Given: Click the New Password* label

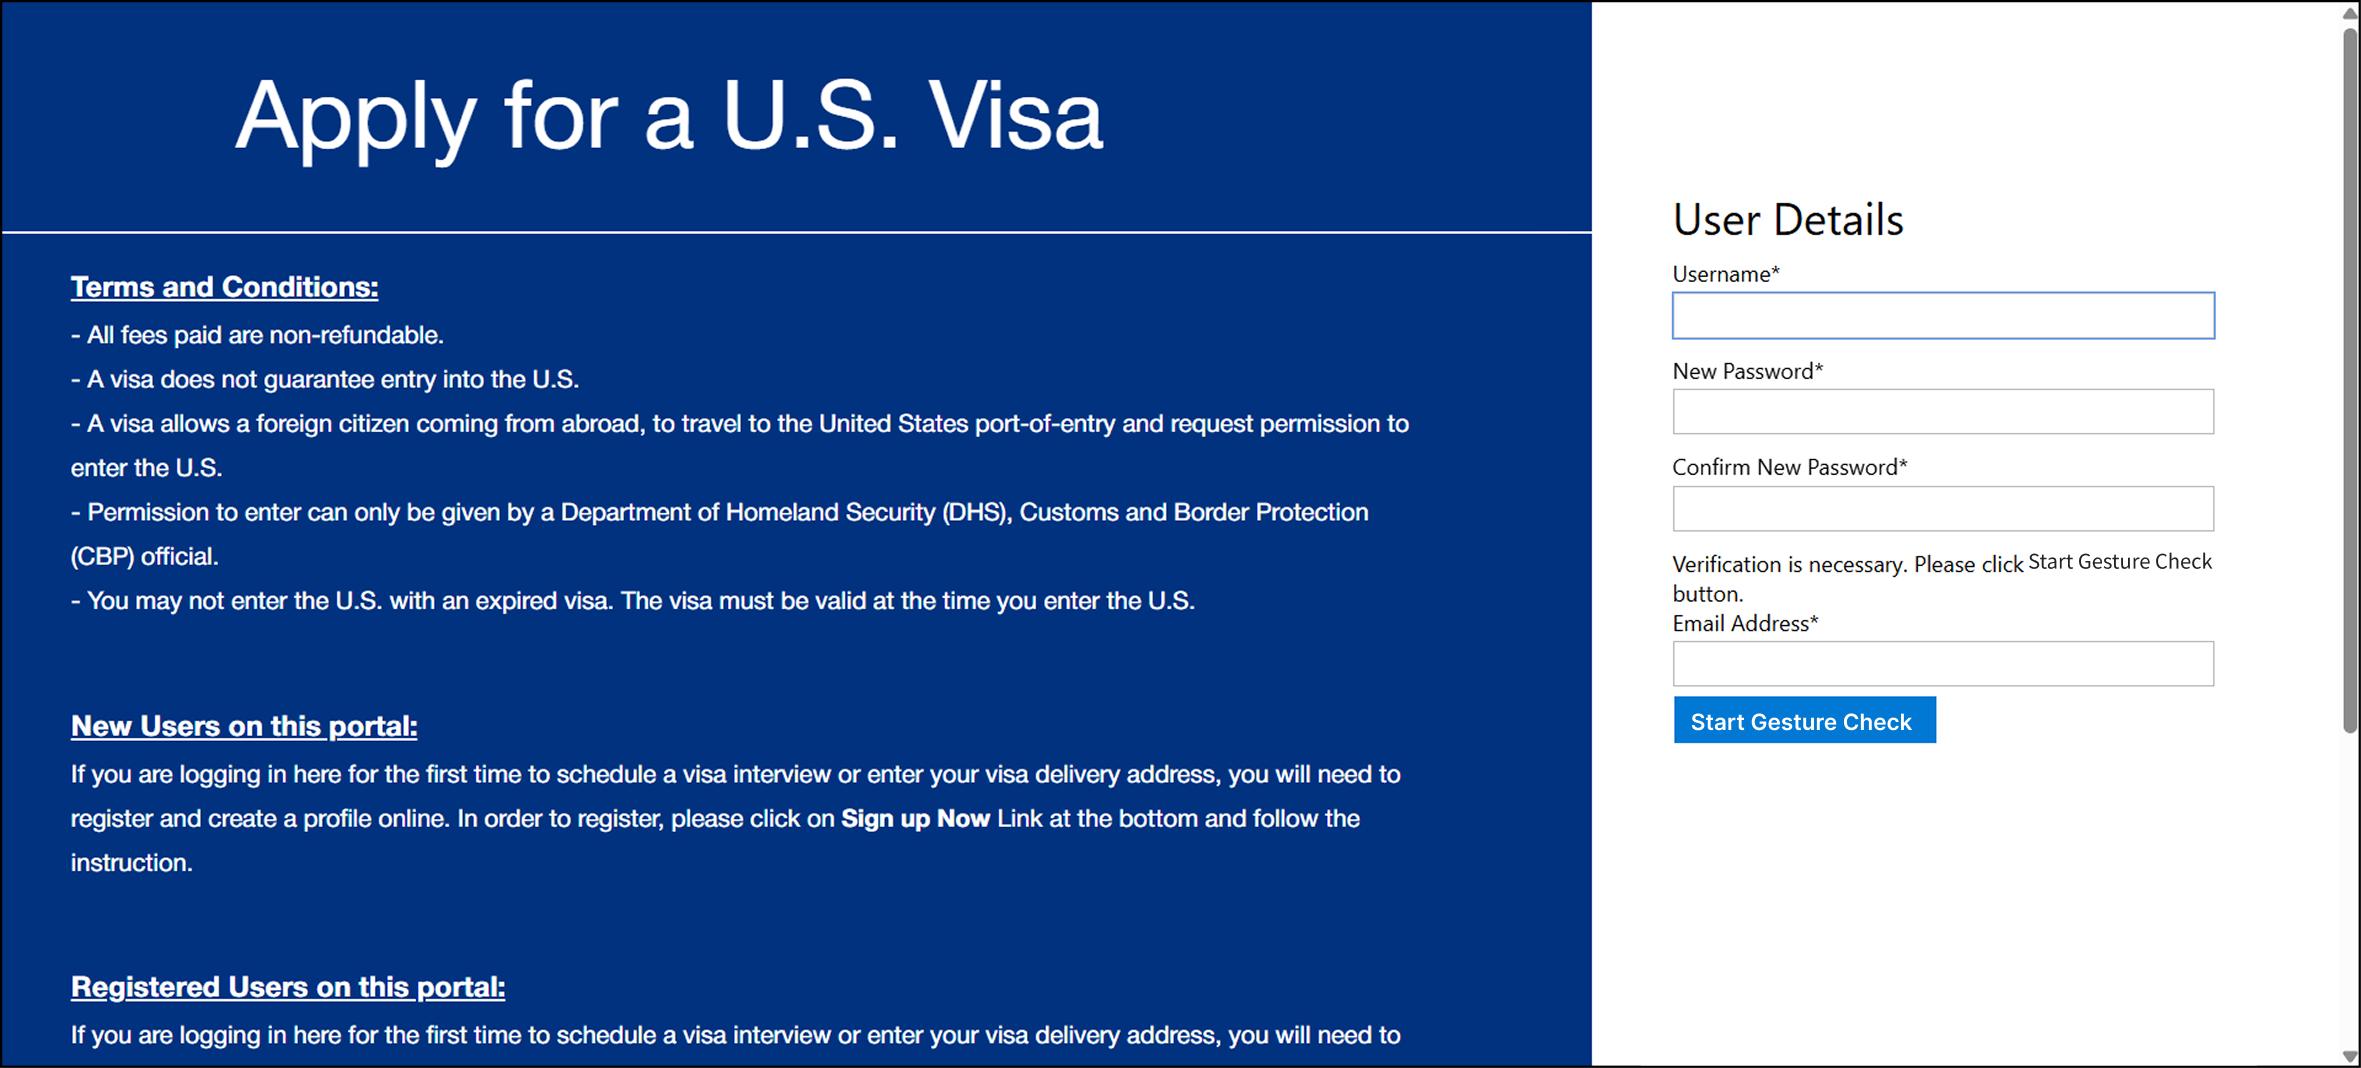Looking at the screenshot, I should (1747, 371).
